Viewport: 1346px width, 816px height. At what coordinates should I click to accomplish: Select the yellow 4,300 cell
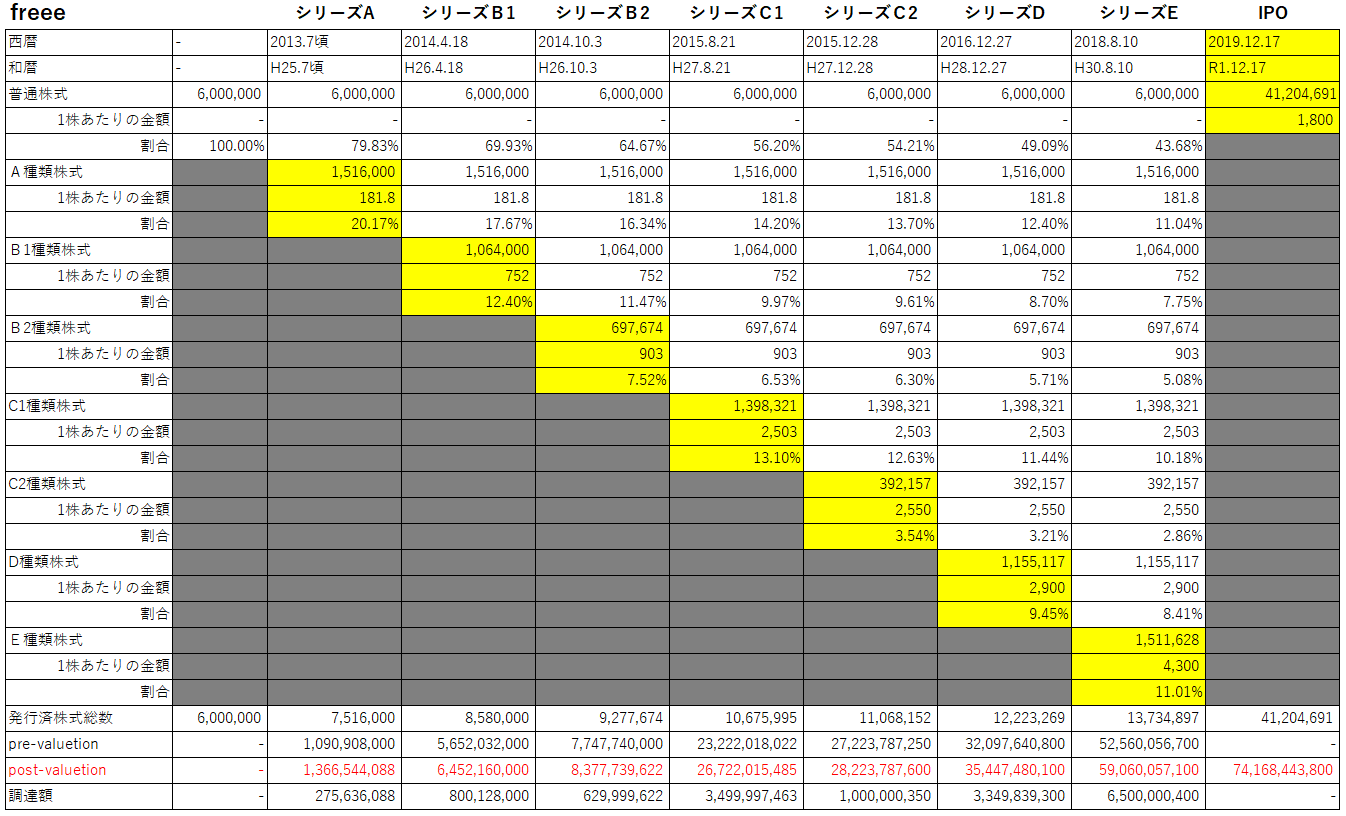1138,667
